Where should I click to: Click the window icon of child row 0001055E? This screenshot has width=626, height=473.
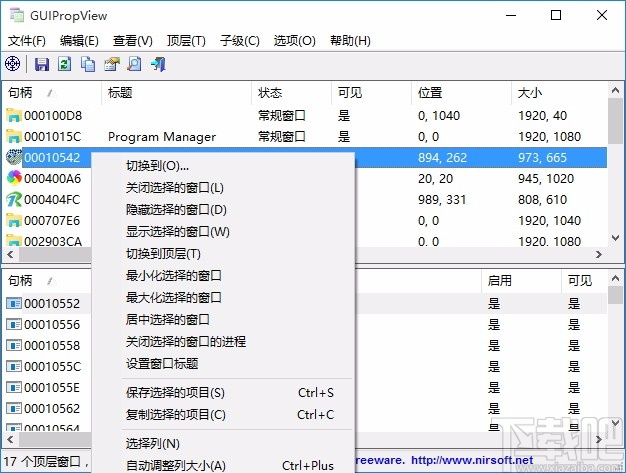coord(14,387)
